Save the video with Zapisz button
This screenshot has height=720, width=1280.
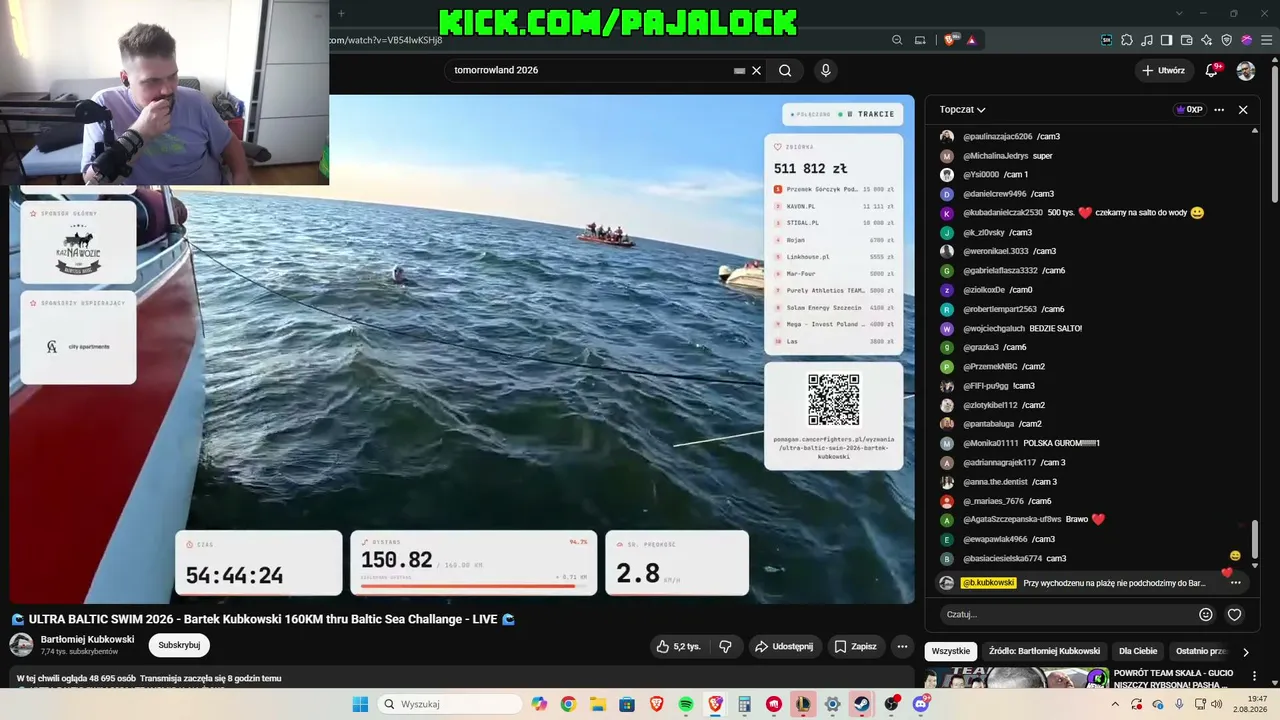coord(855,646)
